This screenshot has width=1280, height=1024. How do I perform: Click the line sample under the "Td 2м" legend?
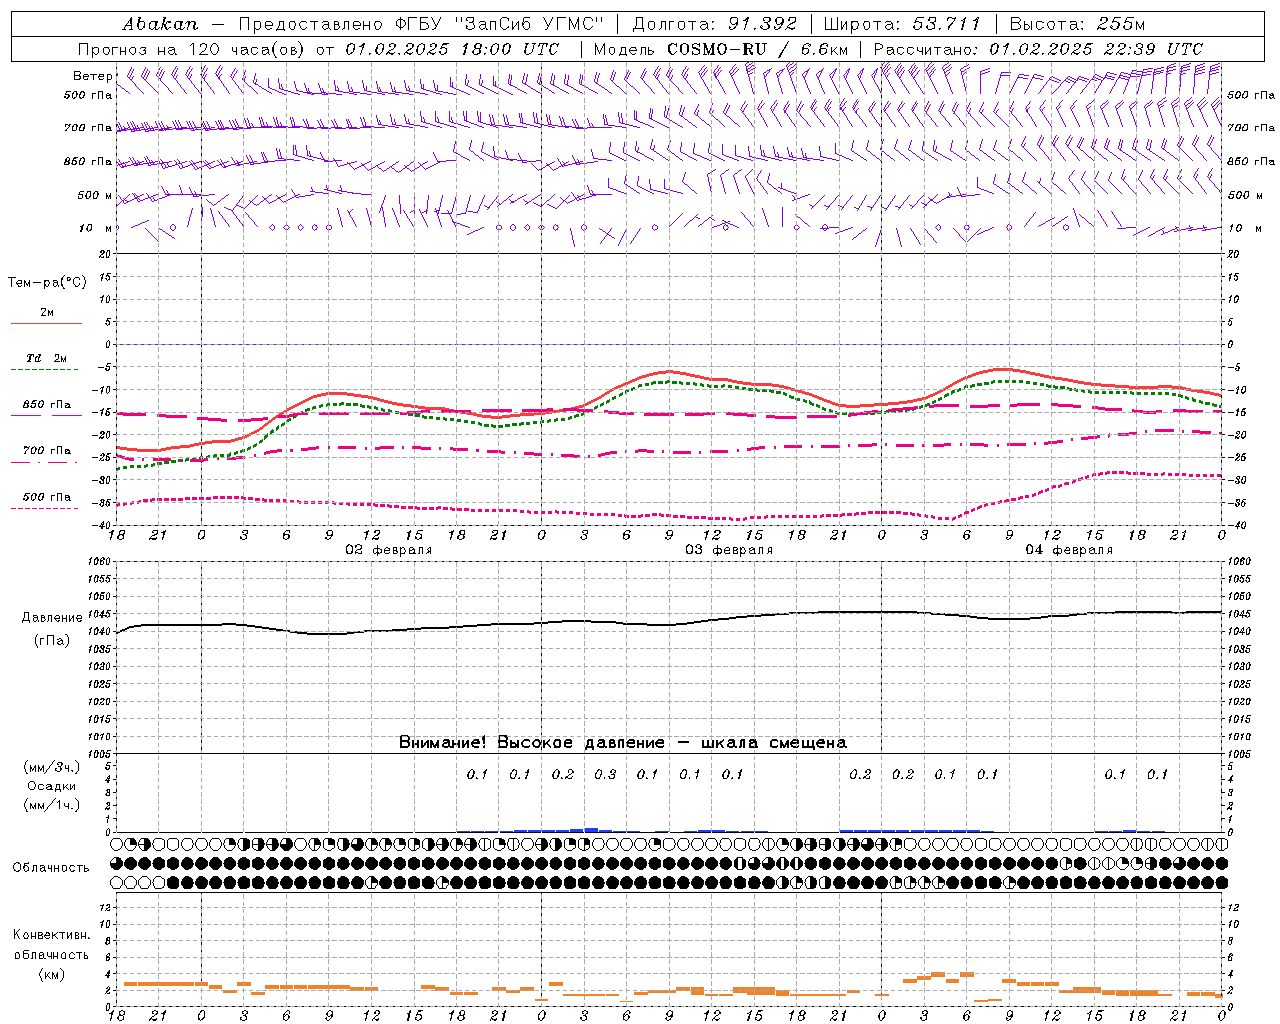click(45, 370)
